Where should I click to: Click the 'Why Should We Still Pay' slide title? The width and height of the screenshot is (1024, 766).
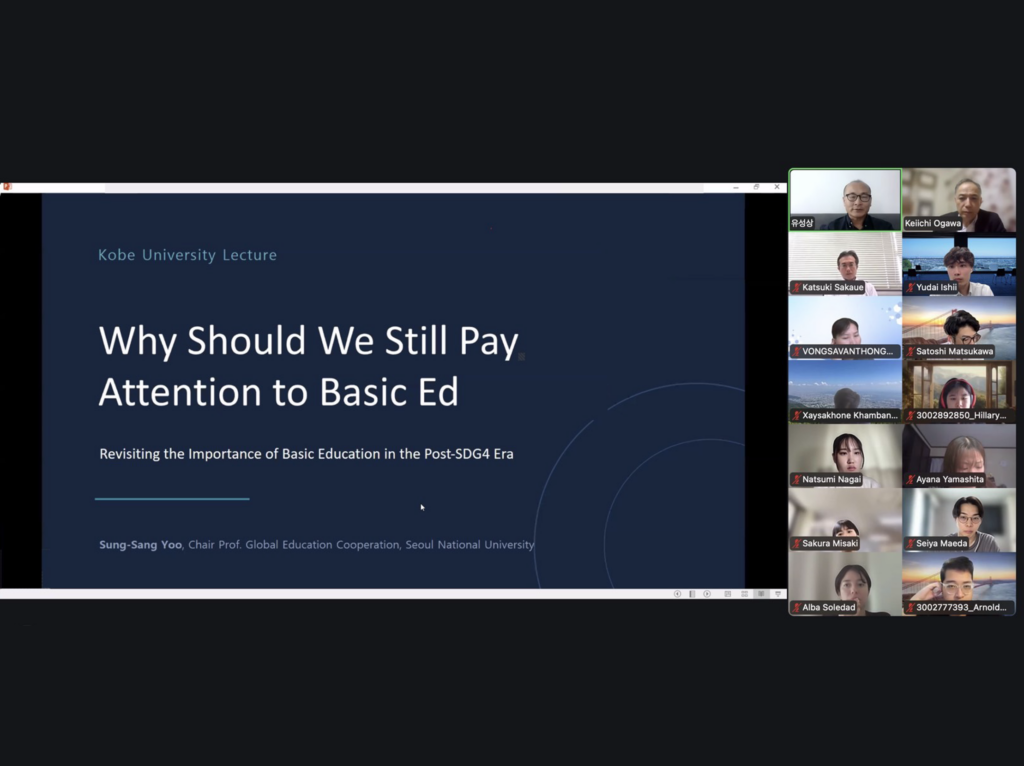[308, 341]
